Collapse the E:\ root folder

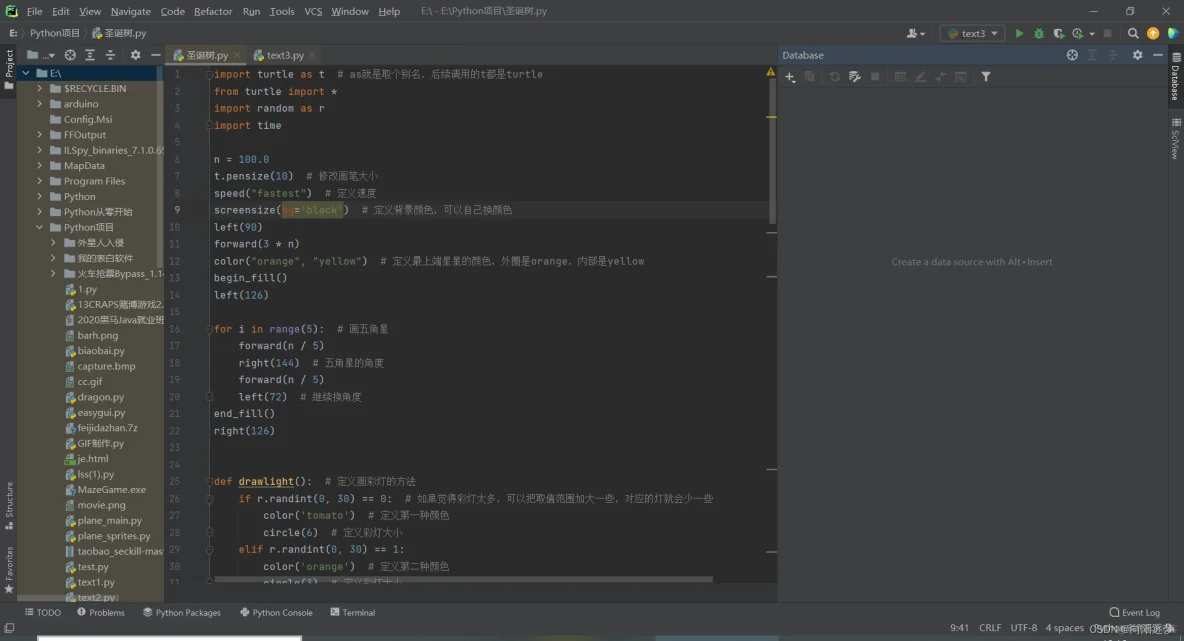[26, 73]
